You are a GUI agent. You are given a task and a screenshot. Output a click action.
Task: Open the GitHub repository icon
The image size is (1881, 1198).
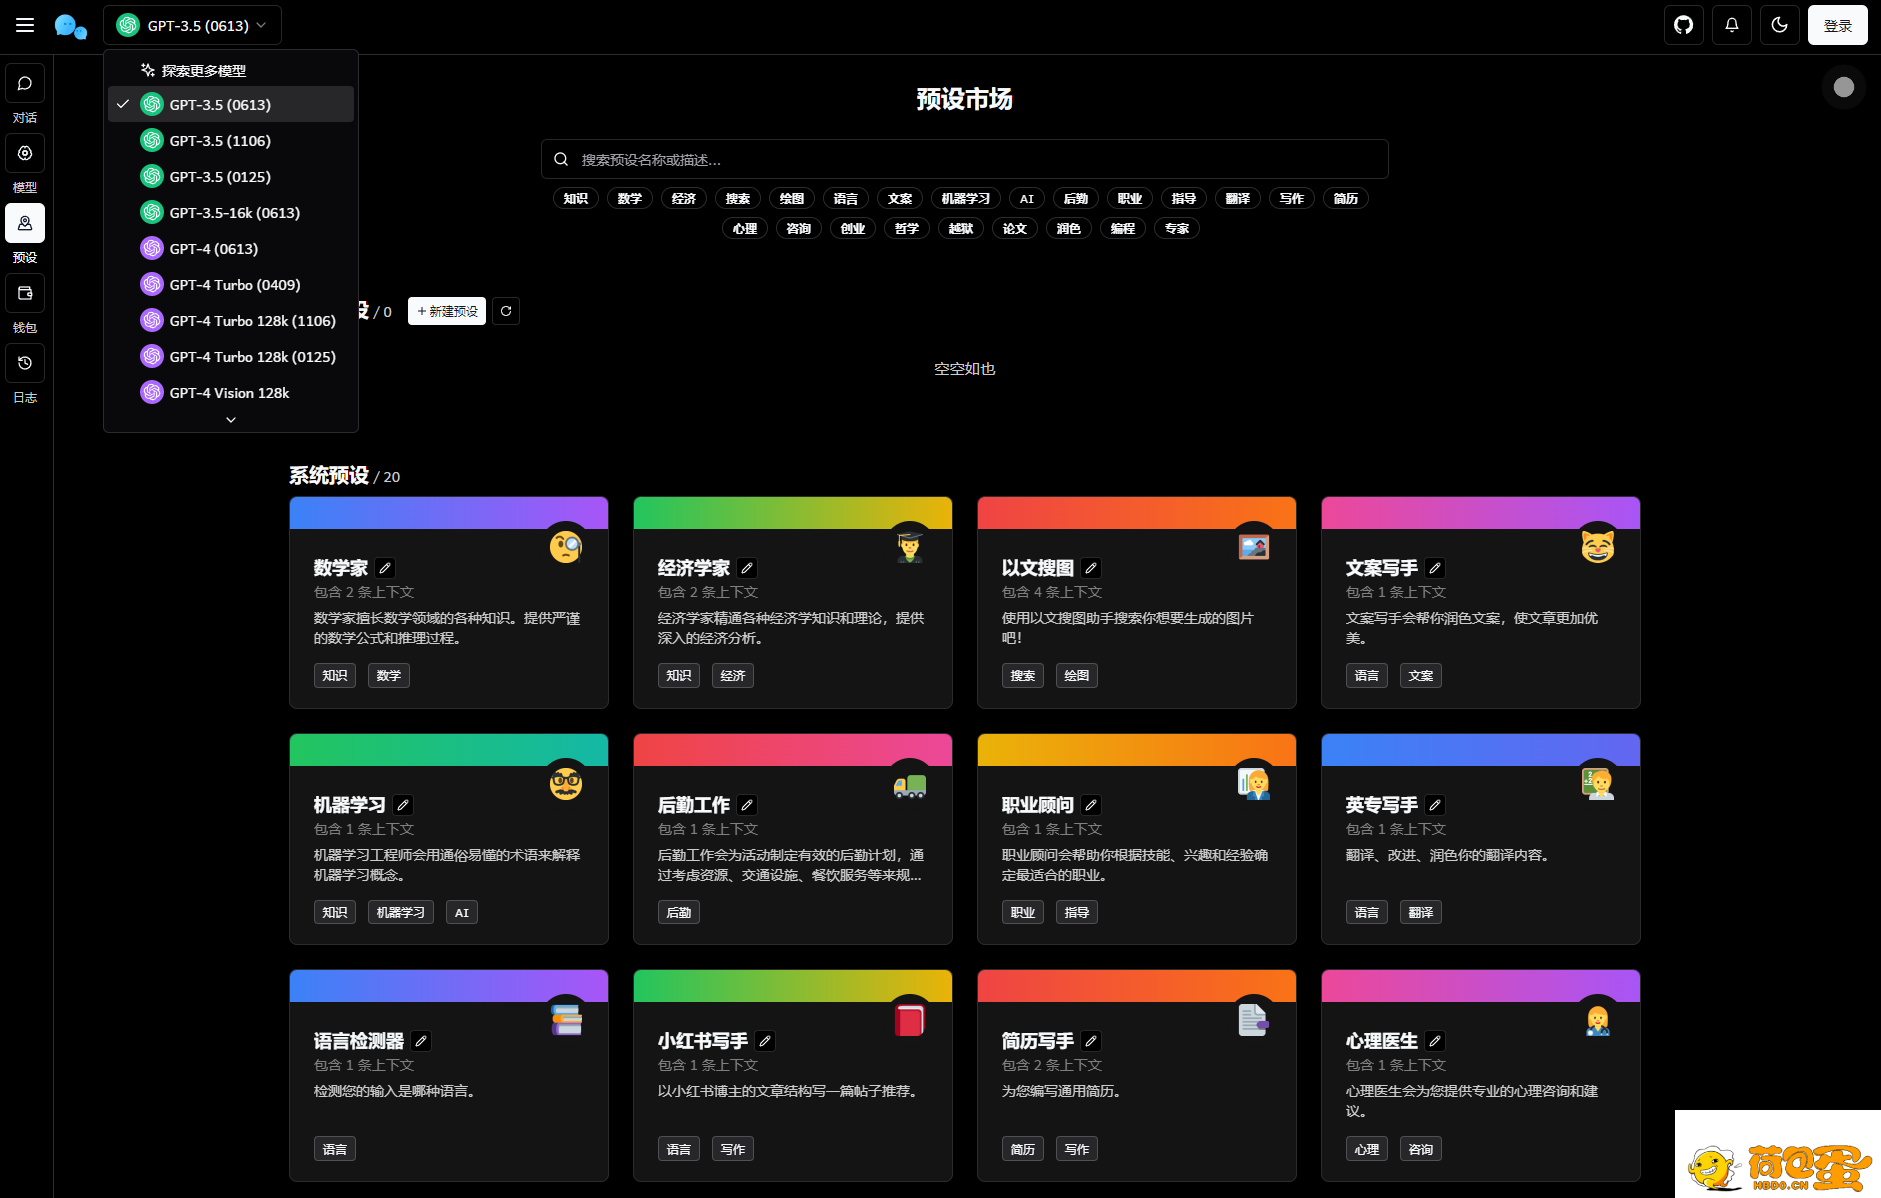(1684, 25)
